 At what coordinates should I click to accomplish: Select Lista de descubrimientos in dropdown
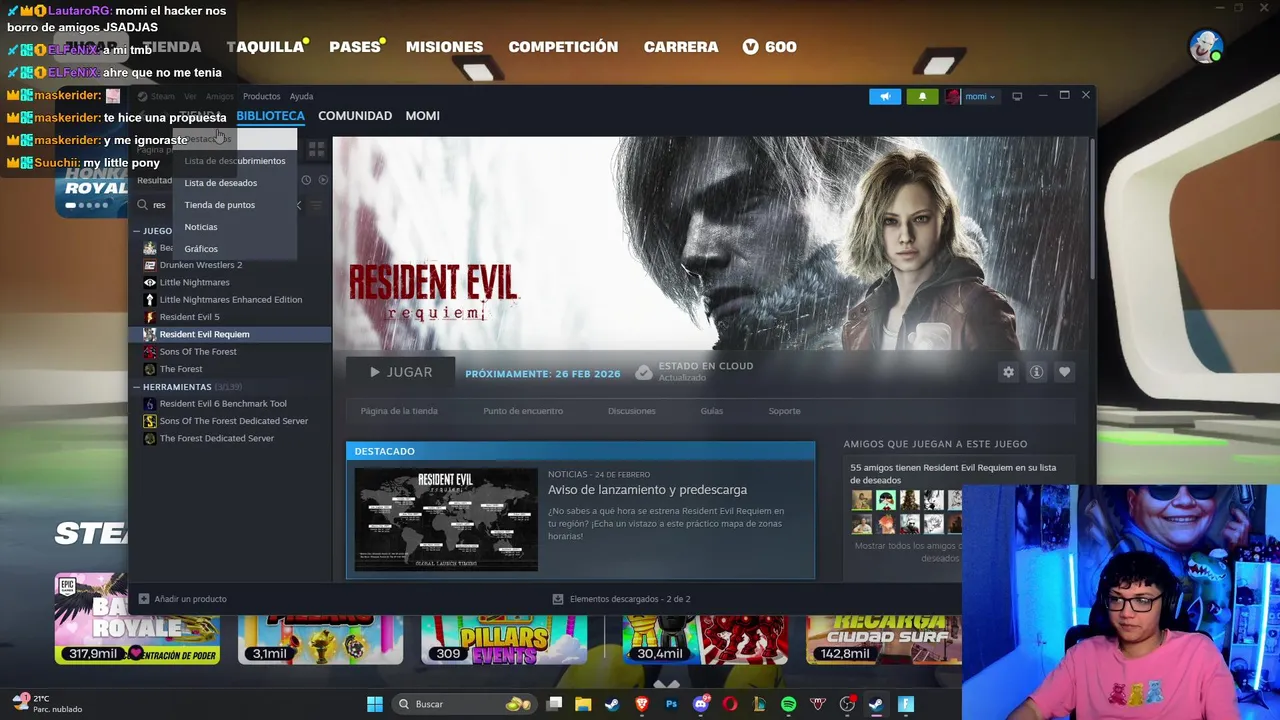click(235, 161)
